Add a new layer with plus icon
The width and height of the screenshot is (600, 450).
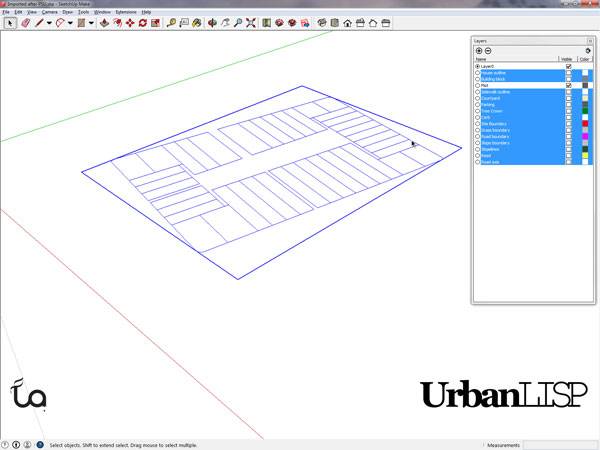478,50
